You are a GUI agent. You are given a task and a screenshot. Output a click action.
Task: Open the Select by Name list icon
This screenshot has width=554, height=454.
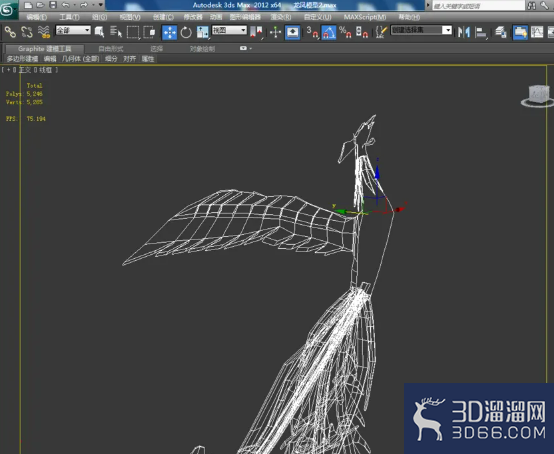click(x=116, y=32)
